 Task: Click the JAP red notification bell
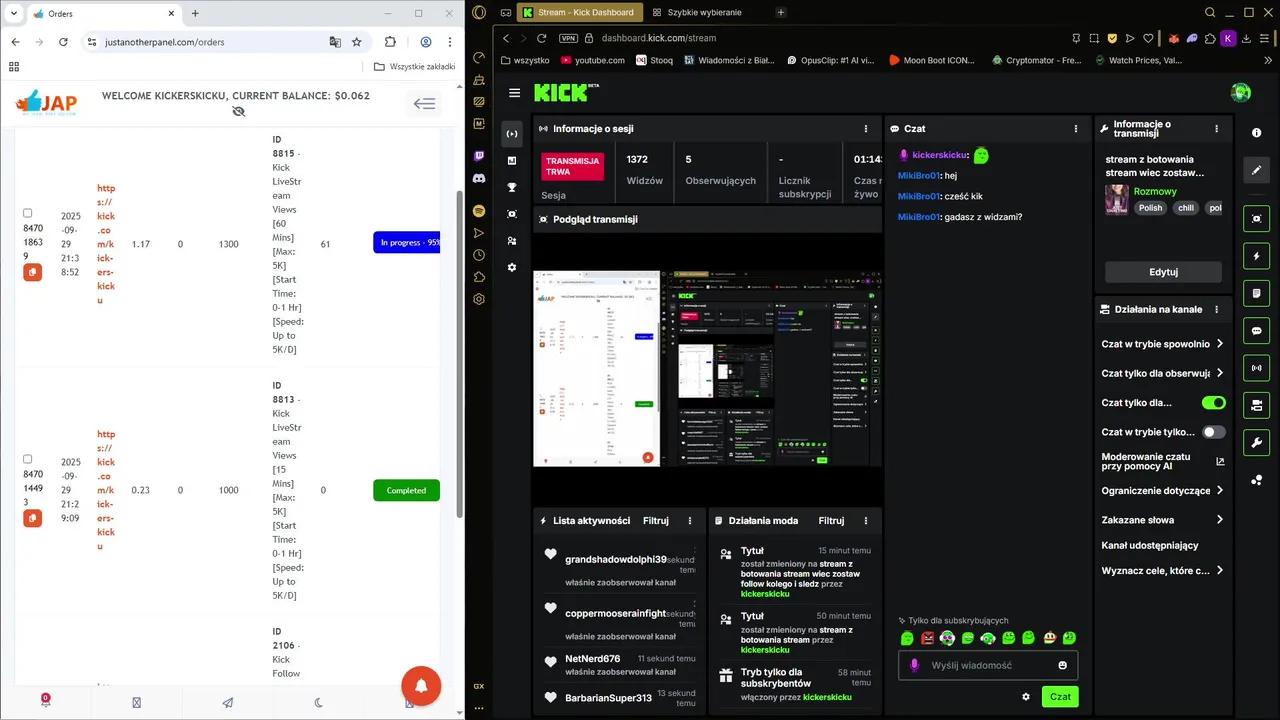pos(421,685)
